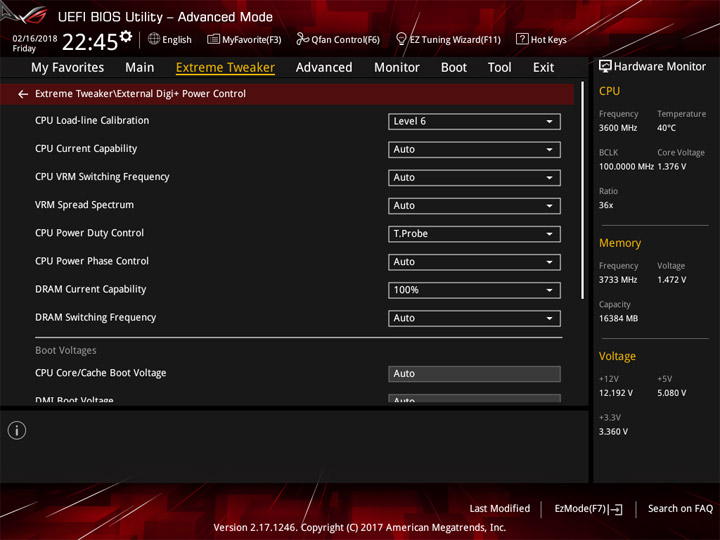Open the Monitor tab
720x540 pixels.
[397, 68]
